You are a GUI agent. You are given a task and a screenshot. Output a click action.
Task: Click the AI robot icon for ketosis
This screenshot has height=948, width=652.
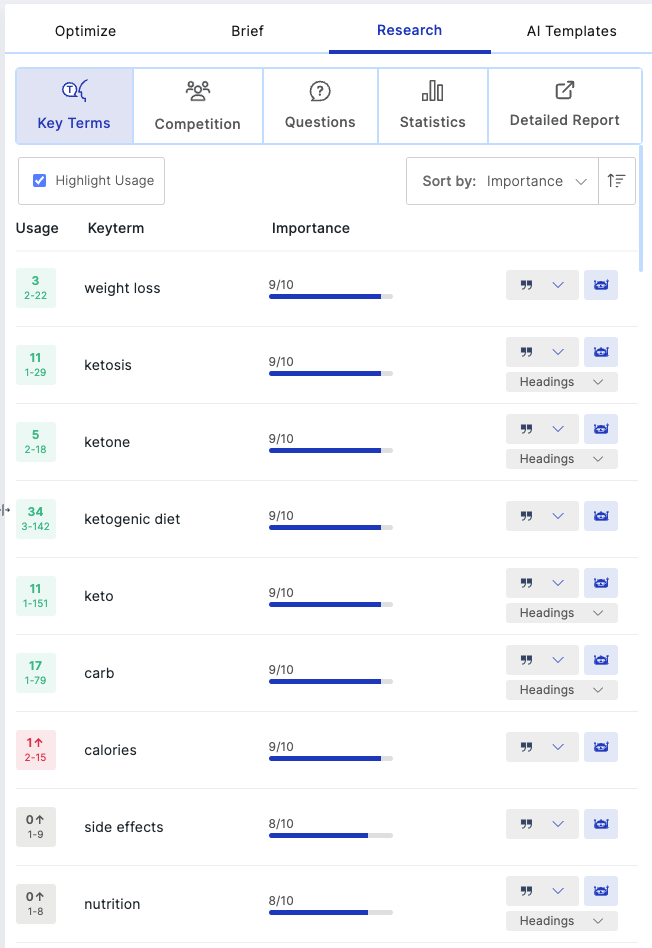coord(601,352)
